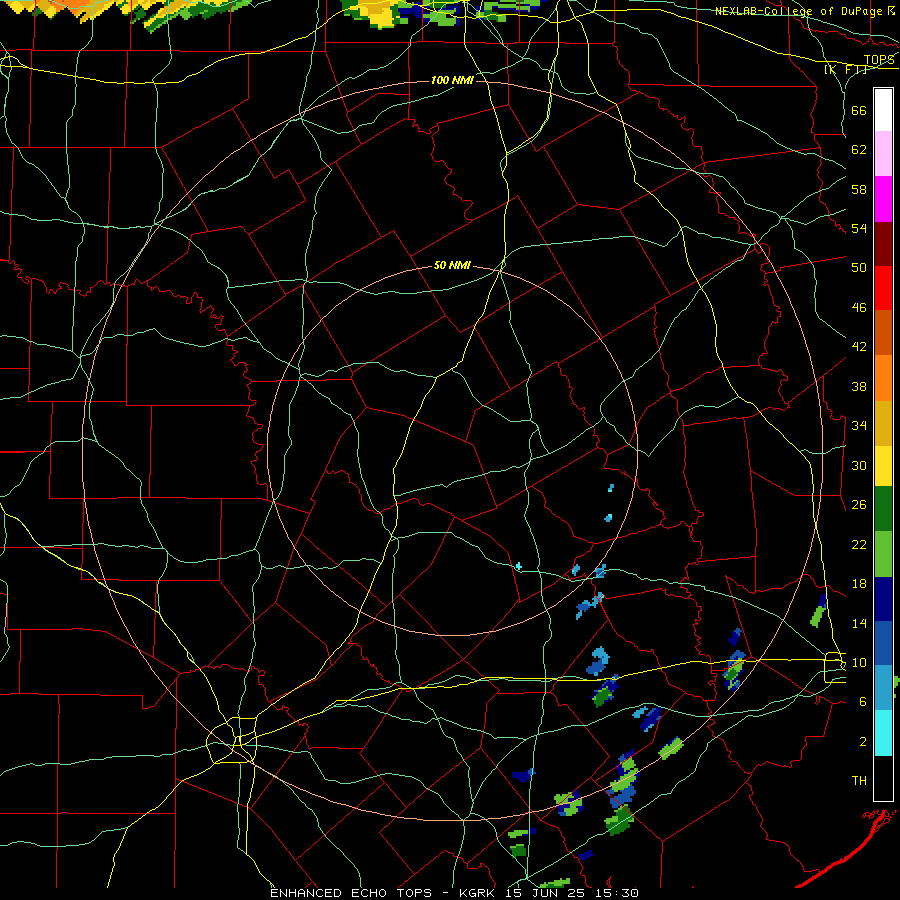Click legend value "26"
Screen dimensions: 900x900
[x=859, y=505]
